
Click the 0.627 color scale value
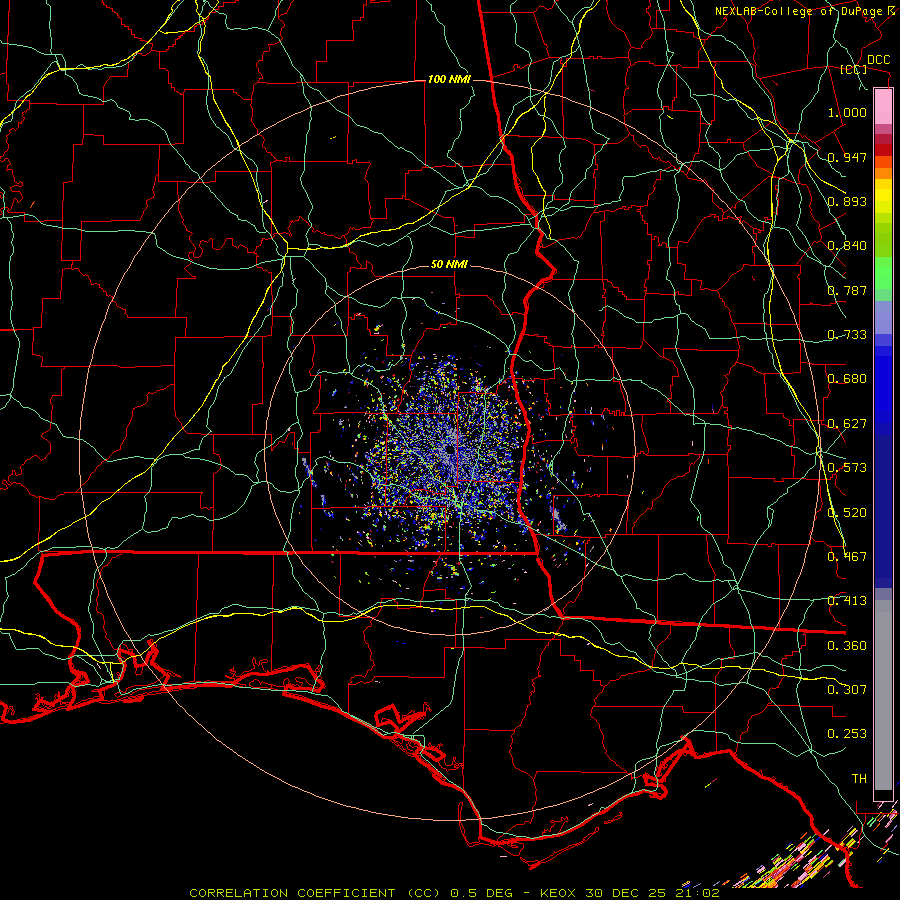(847, 424)
